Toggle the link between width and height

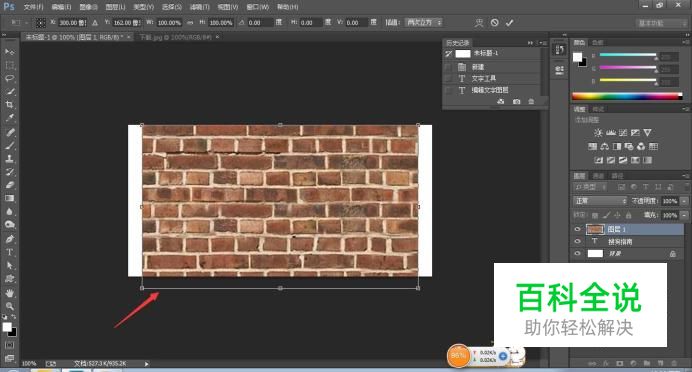190,23
